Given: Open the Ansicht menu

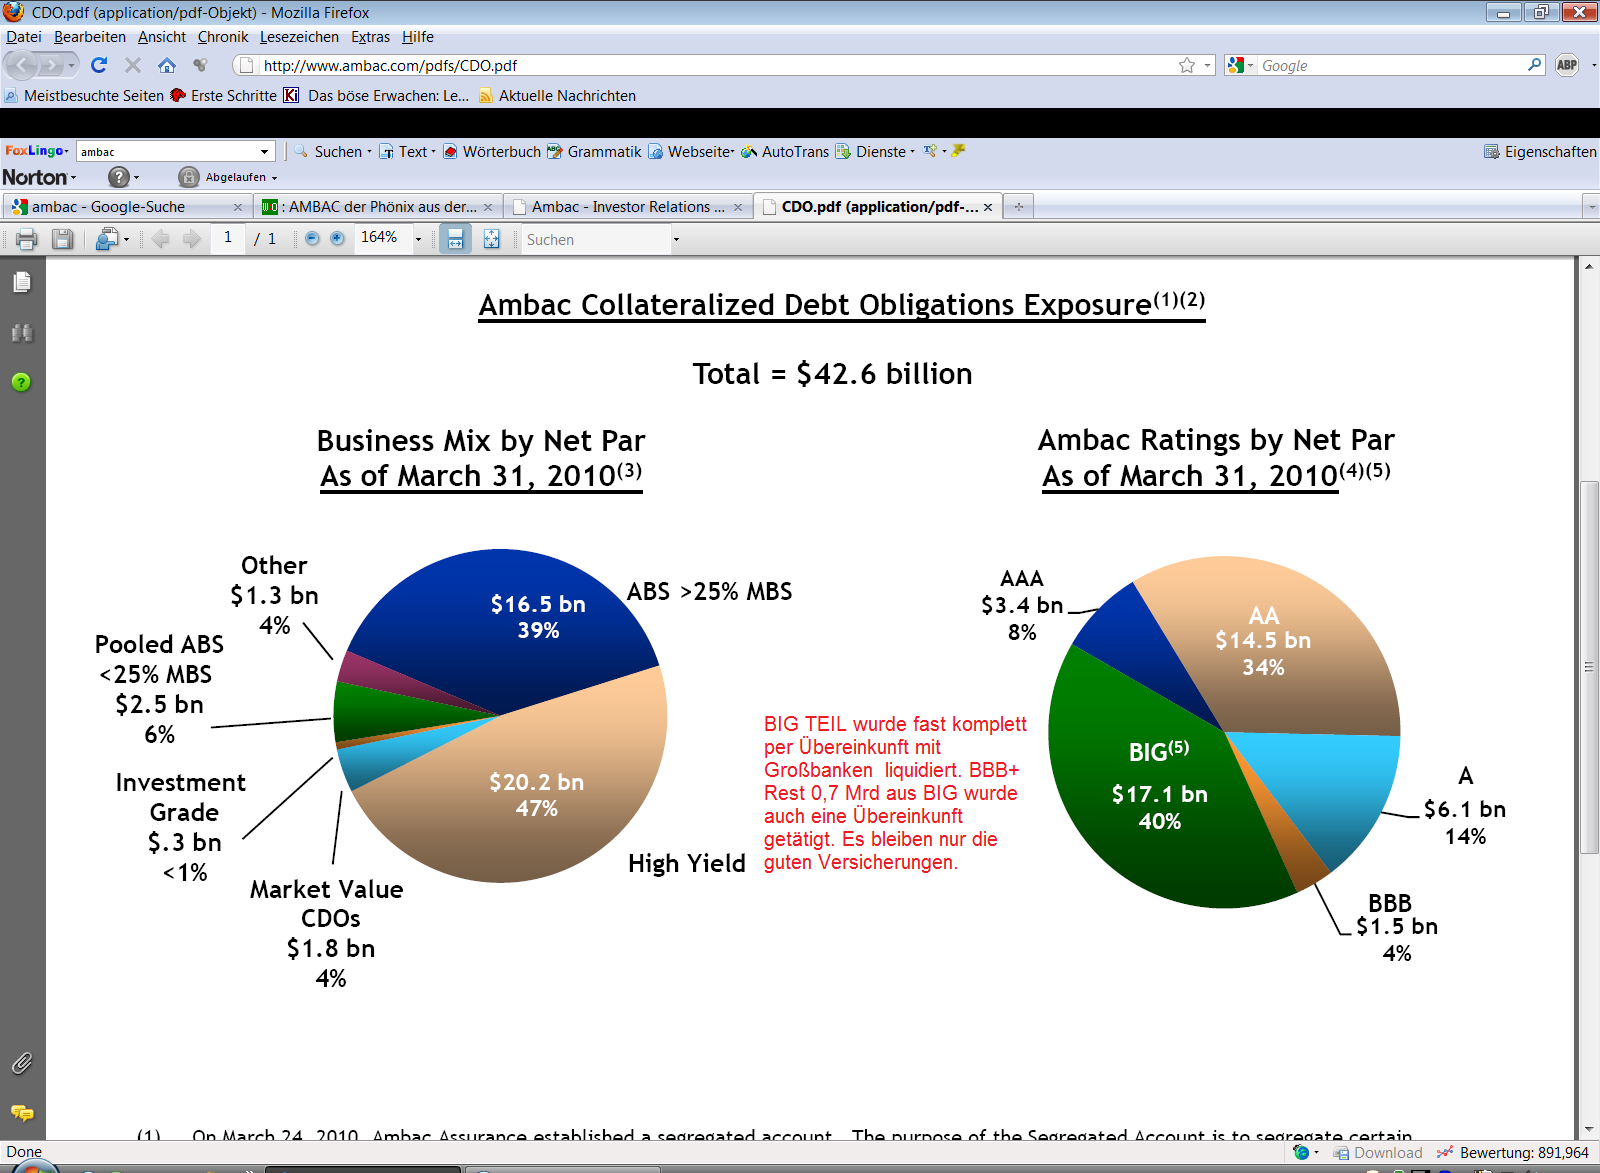Looking at the screenshot, I should tap(162, 37).
